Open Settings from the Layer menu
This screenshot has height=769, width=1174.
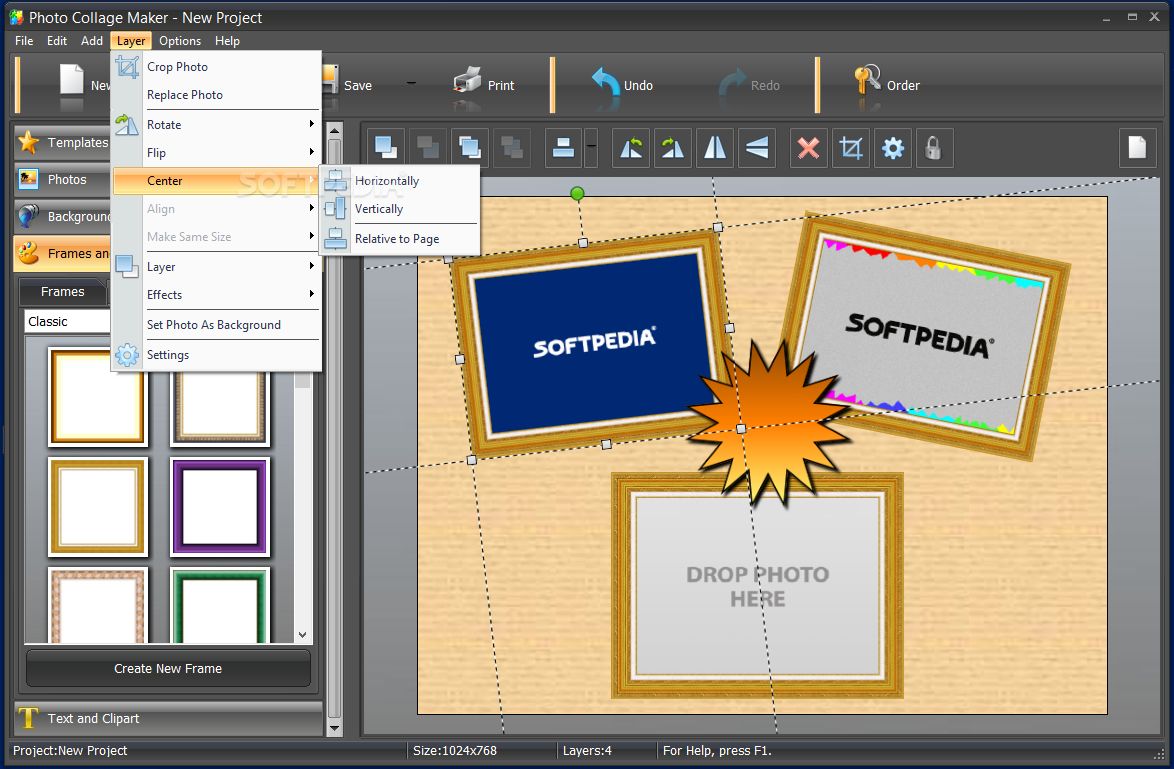tap(216, 354)
